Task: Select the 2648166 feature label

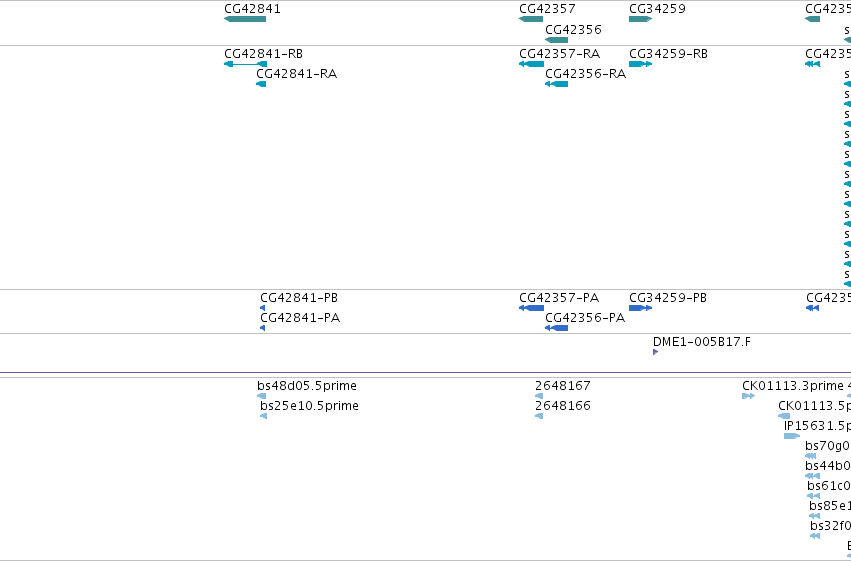Action: pyautogui.click(x=563, y=406)
